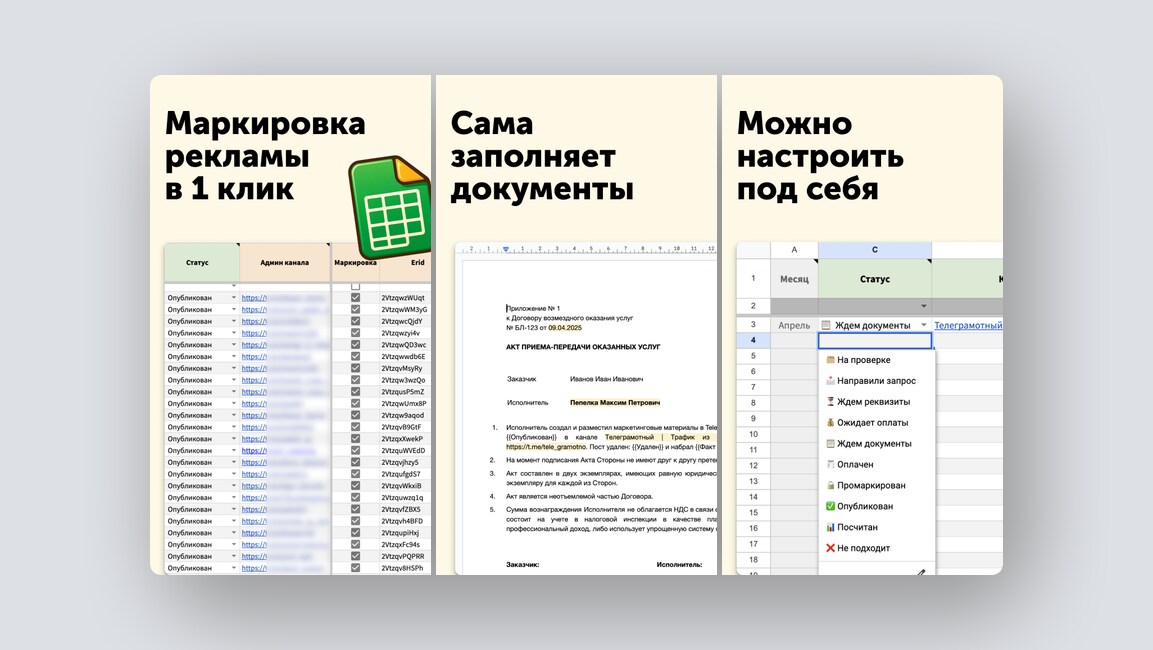The height and width of the screenshot is (650, 1153).
Task: Click Erid cell 2VtzqufgdS7
Action: click(x=405, y=474)
